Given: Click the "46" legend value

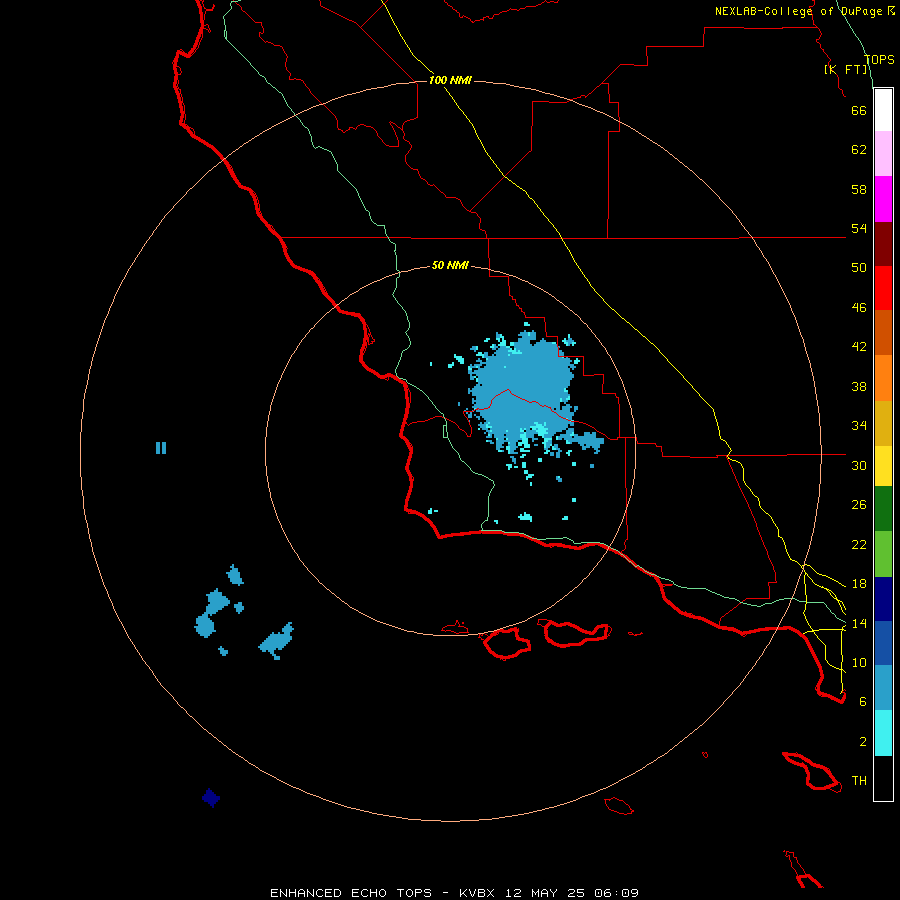Looking at the screenshot, I should pyautogui.click(x=859, y=308).
